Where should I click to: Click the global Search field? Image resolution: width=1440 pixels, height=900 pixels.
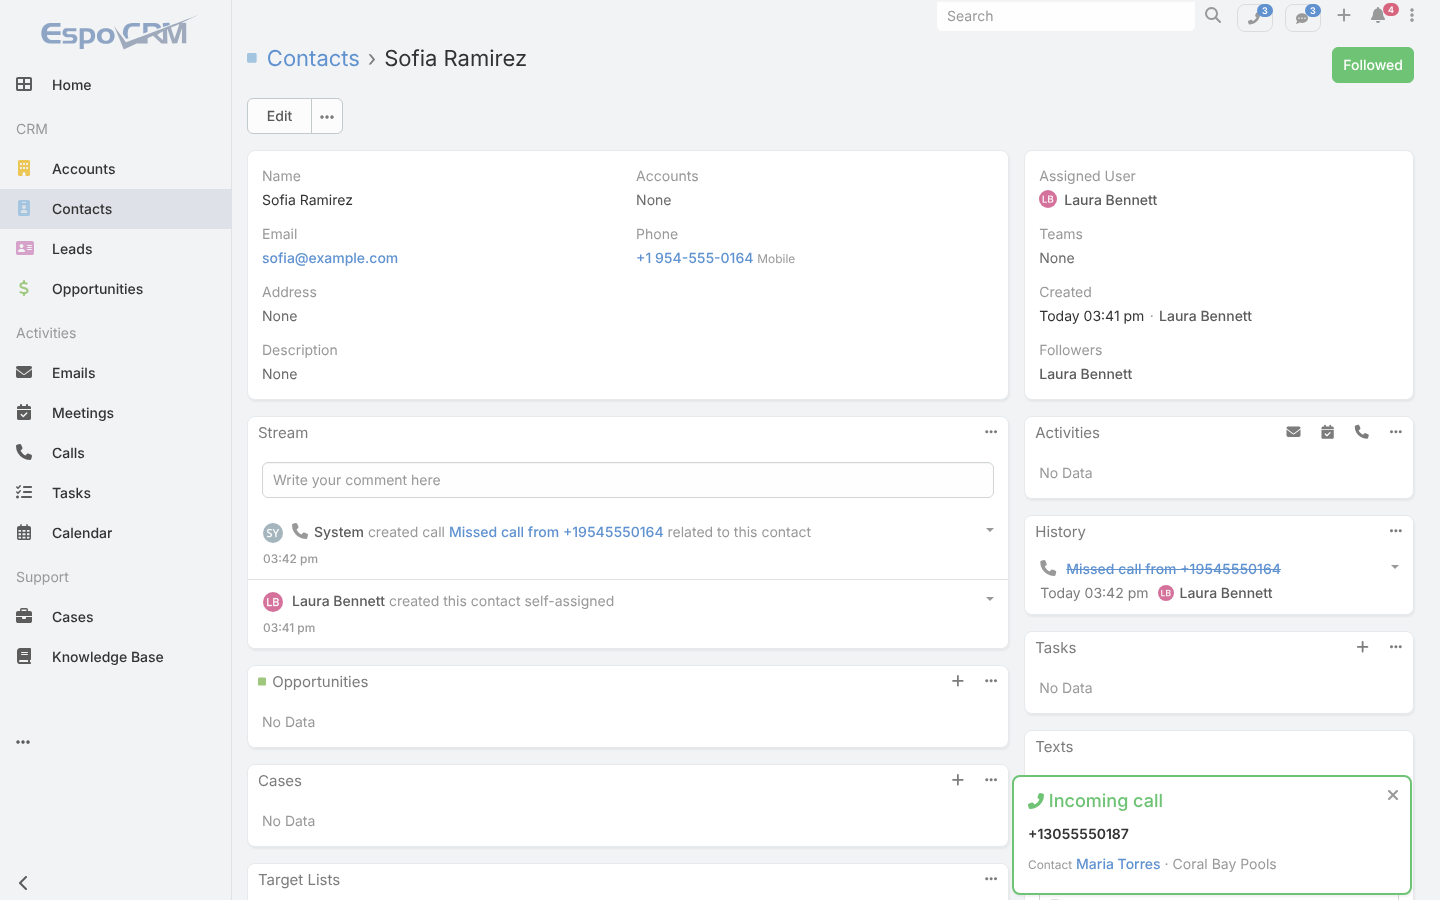(1065, 16)
